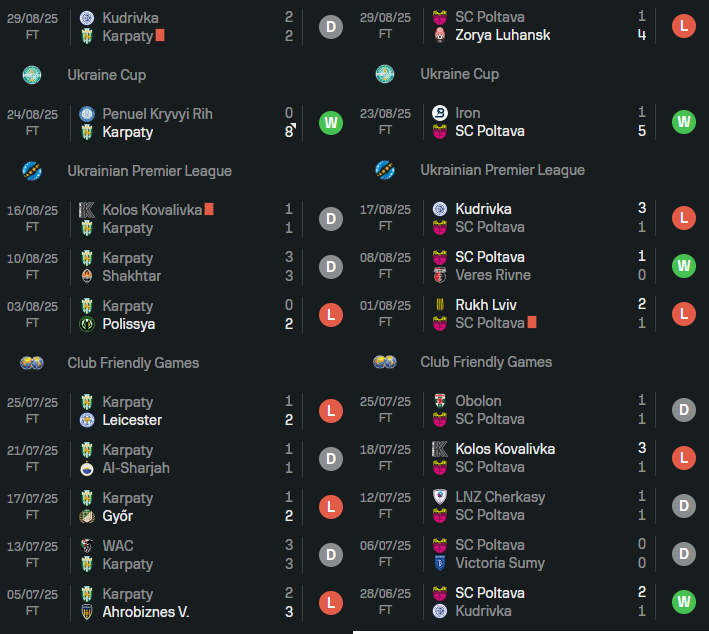Click the LNZ Cherkasy team logo

(440, 497)
